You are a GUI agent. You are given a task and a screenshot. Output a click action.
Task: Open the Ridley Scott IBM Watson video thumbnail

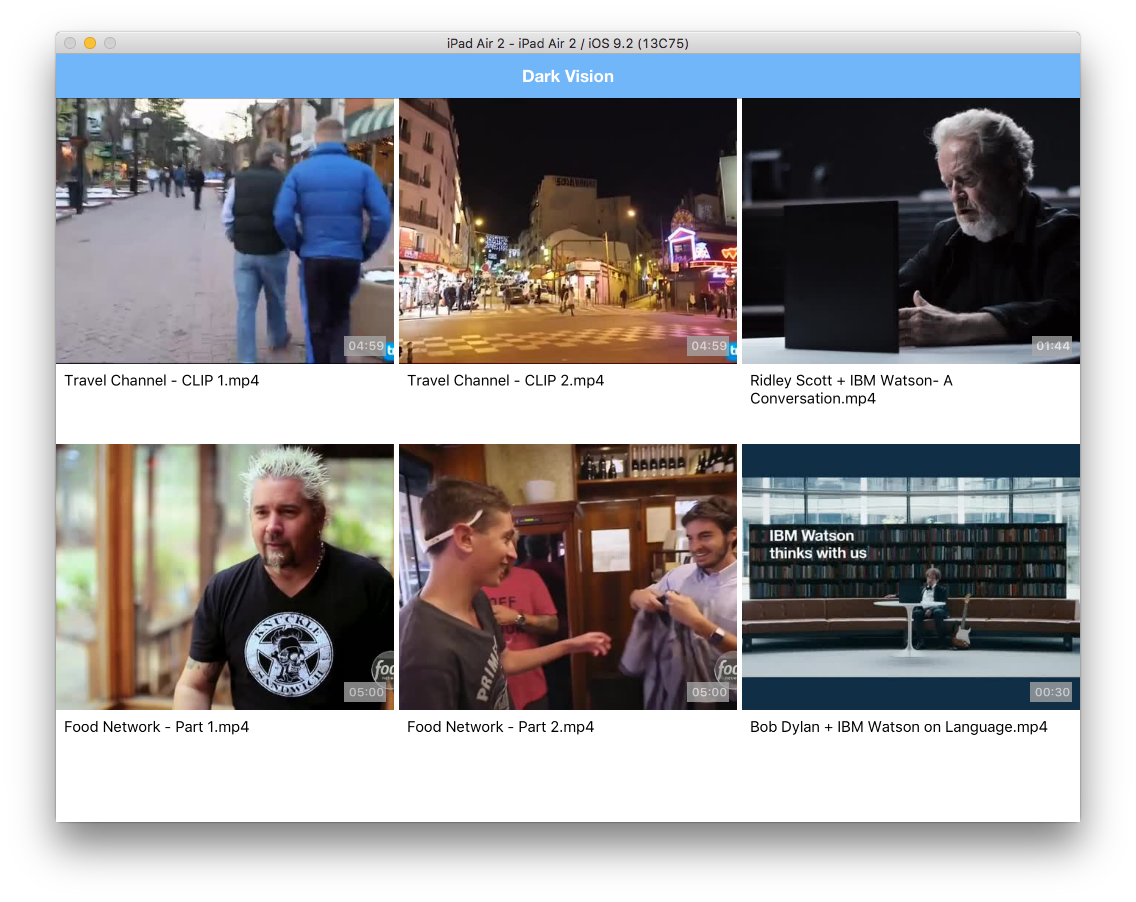coord(911,230)
